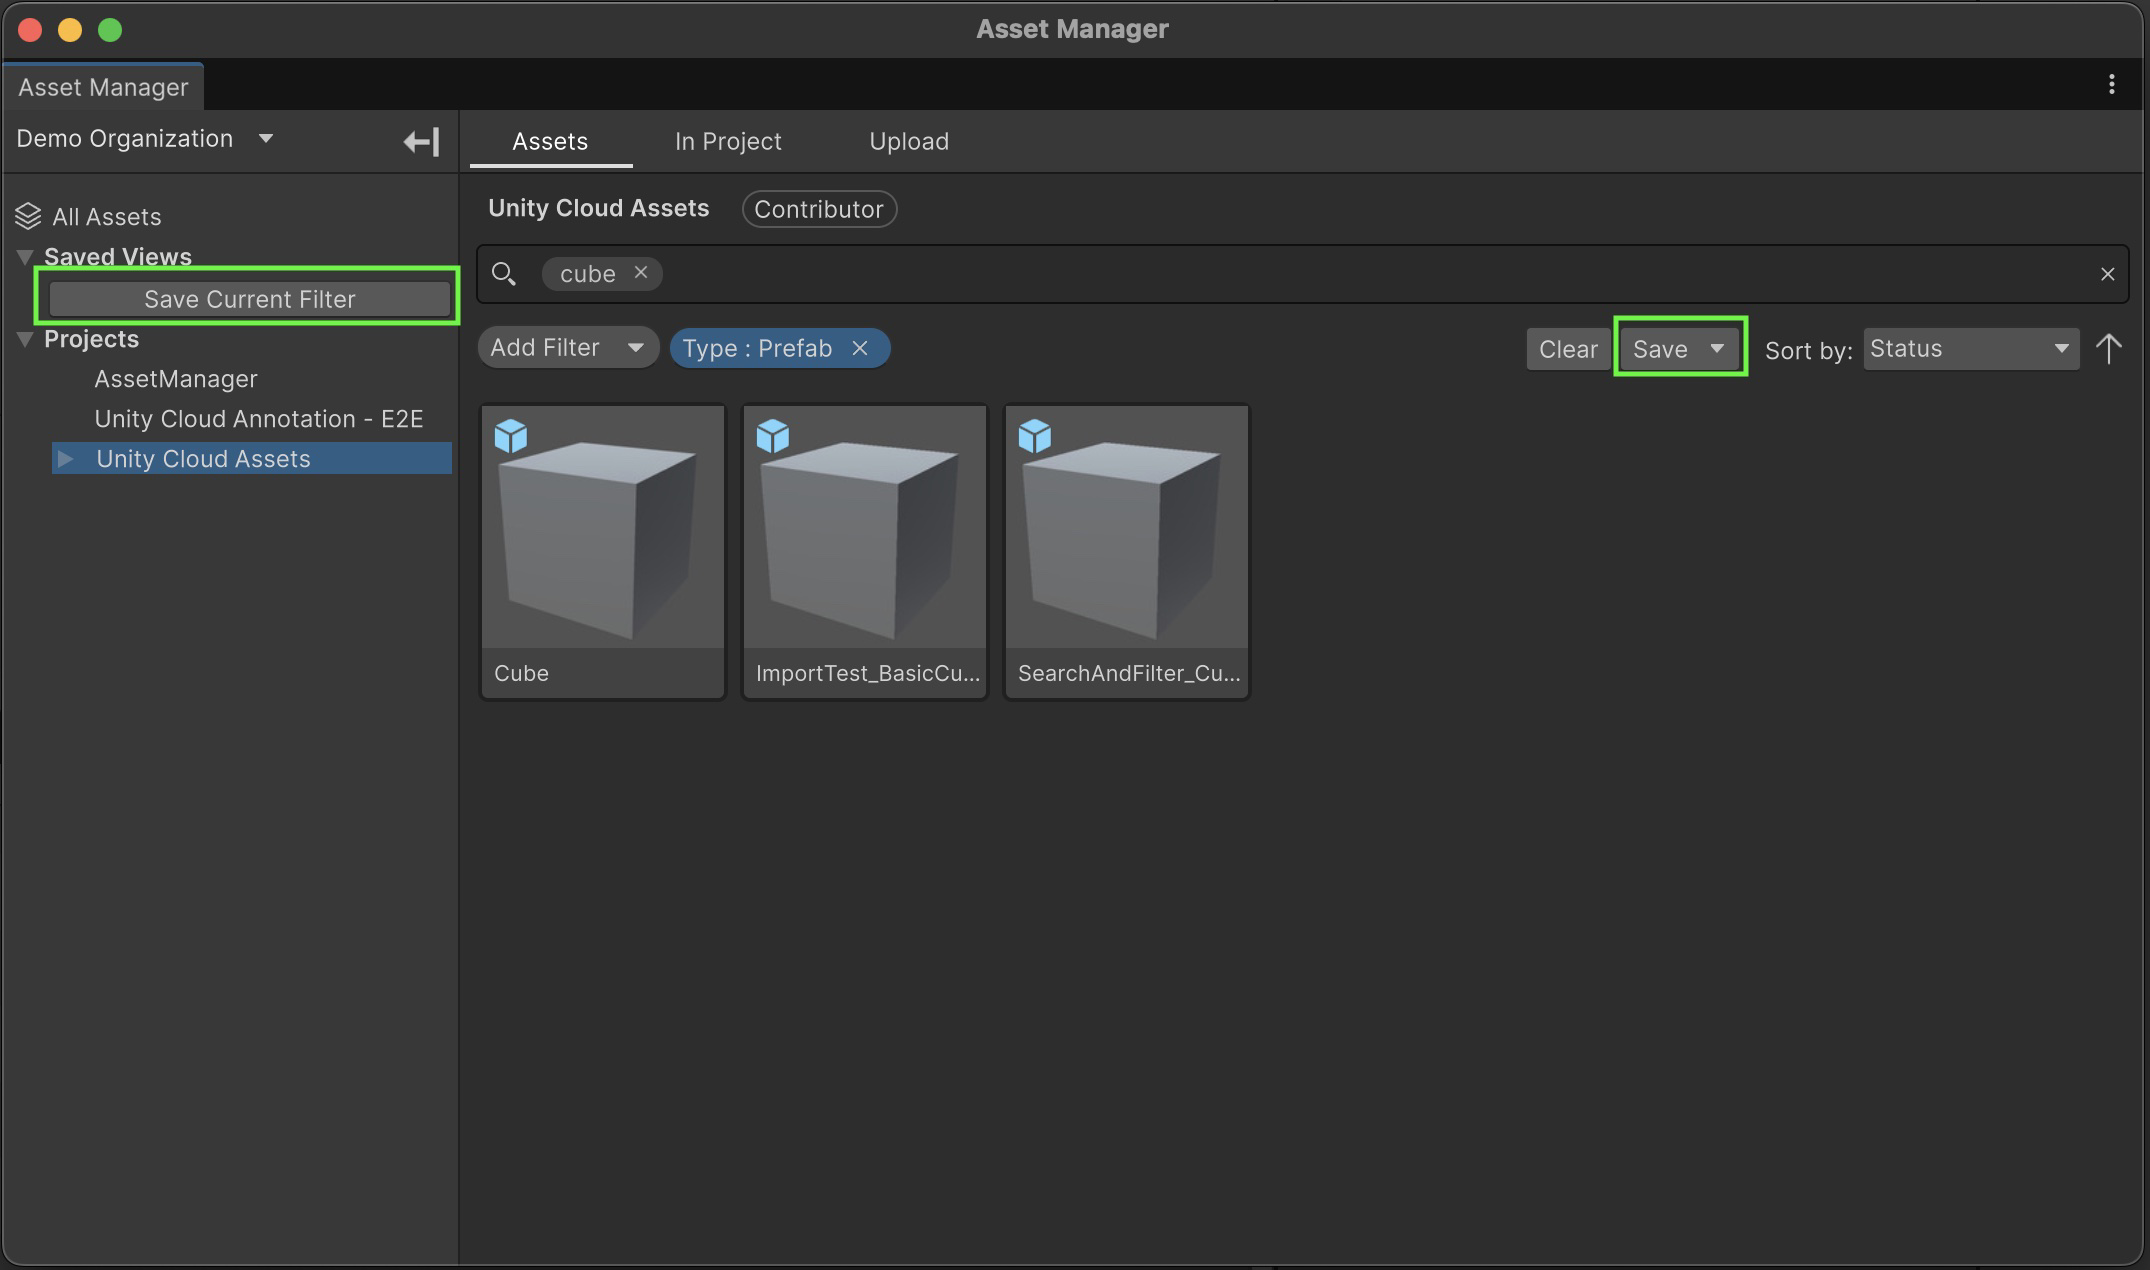Screen dimensions: 2150x1270
Task: Expand the Unity Cloud Assets project
Action: [66, 458]
